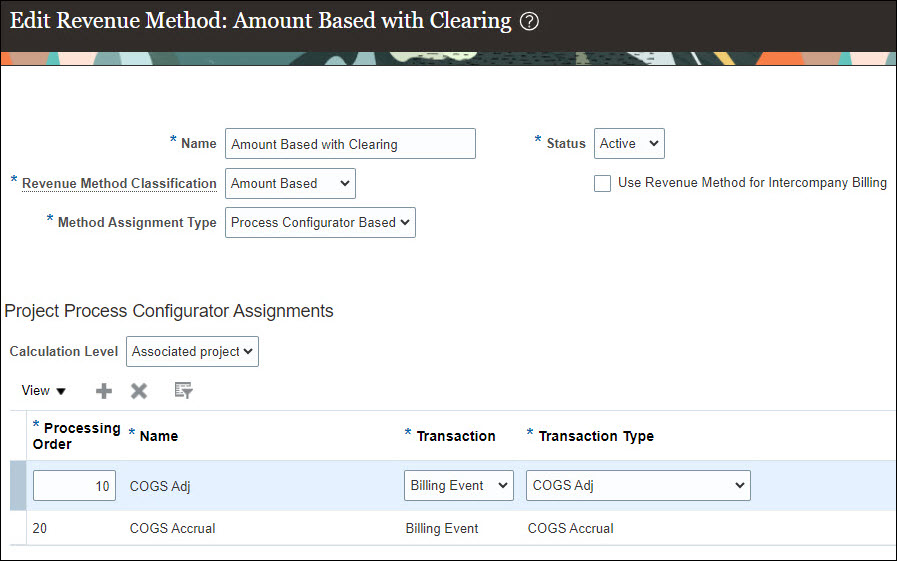Expand the Transaction Billing Event dropdown

pos(459,486)
